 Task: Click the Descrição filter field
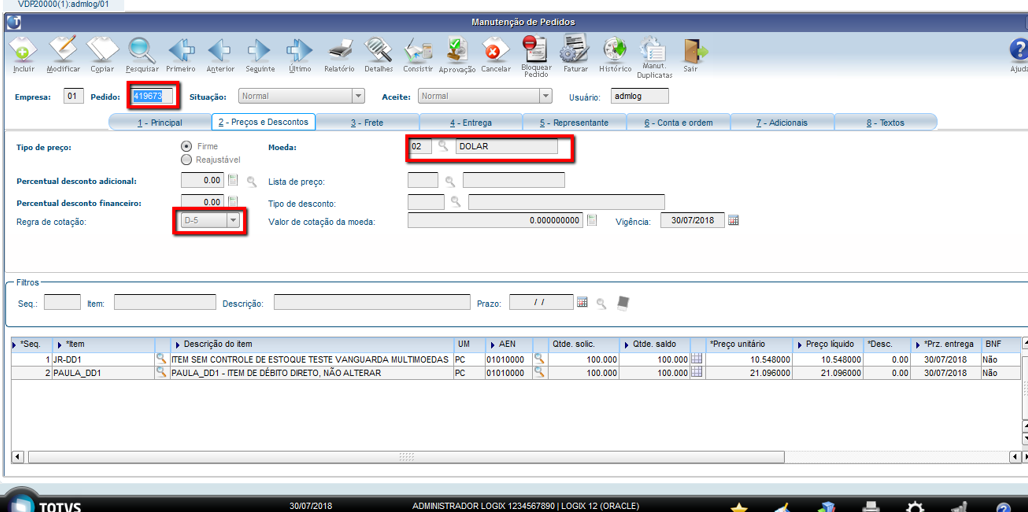pos(372,302)
